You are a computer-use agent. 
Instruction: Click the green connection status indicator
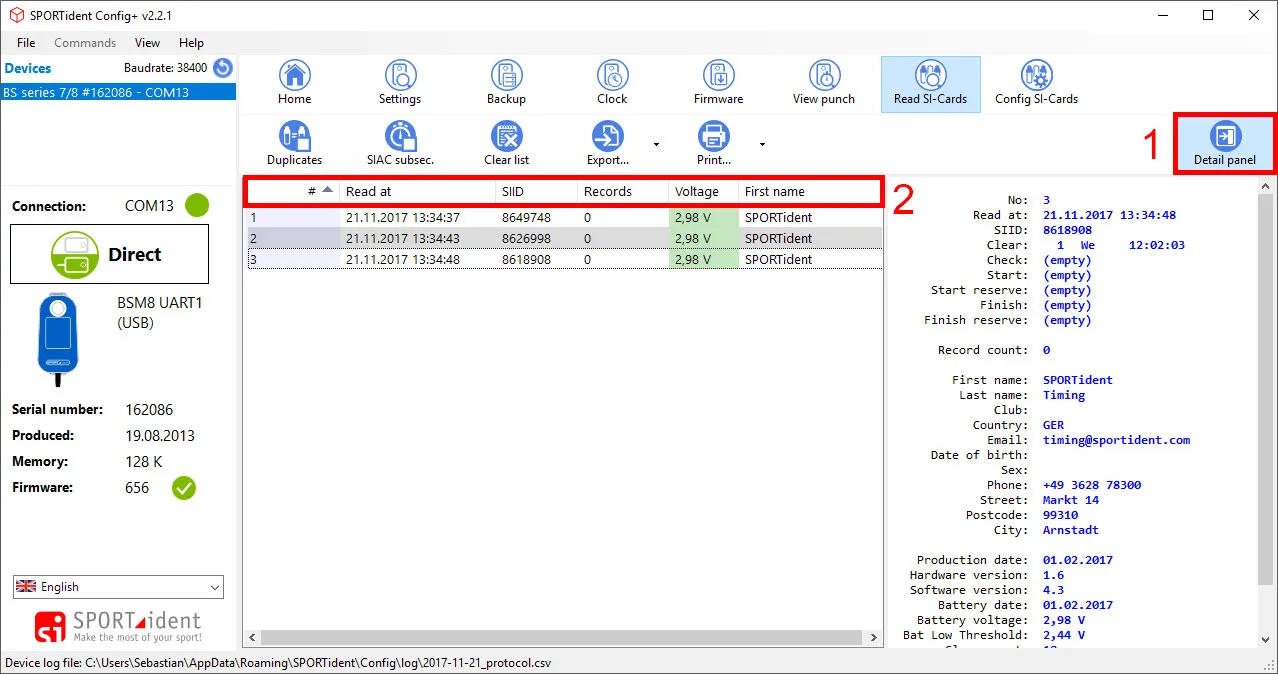tap(197, 206)
